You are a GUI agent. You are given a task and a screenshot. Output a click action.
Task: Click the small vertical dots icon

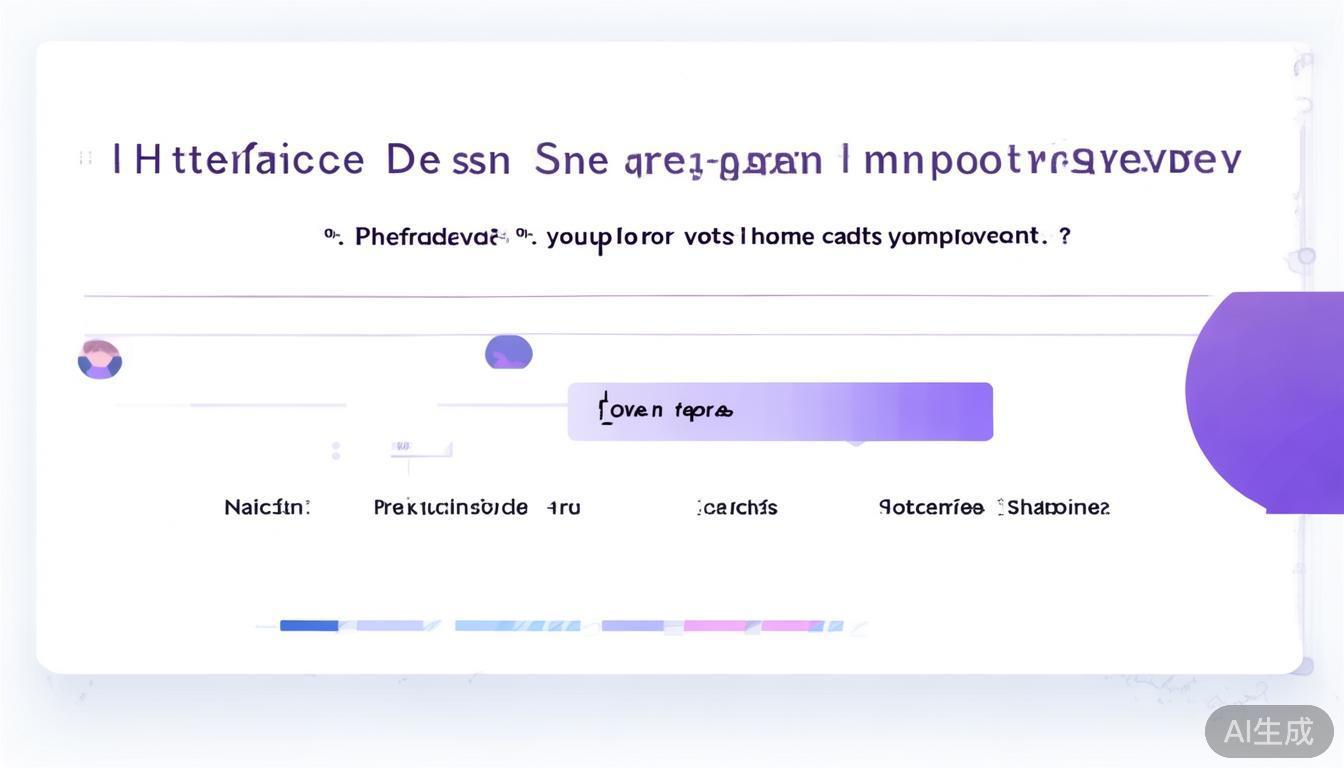pos(336,451)
